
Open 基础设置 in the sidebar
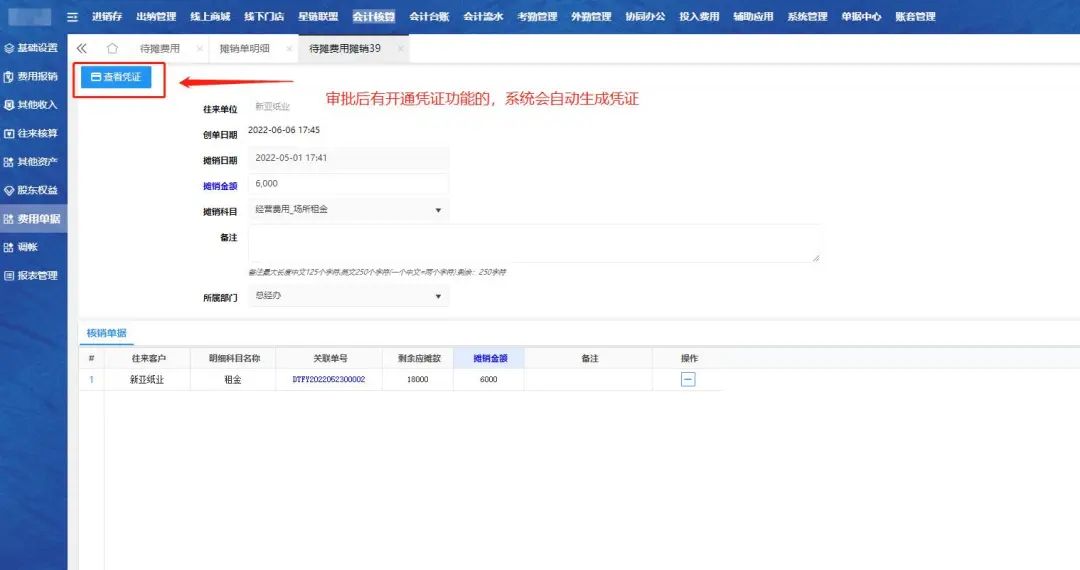(32, 48)
